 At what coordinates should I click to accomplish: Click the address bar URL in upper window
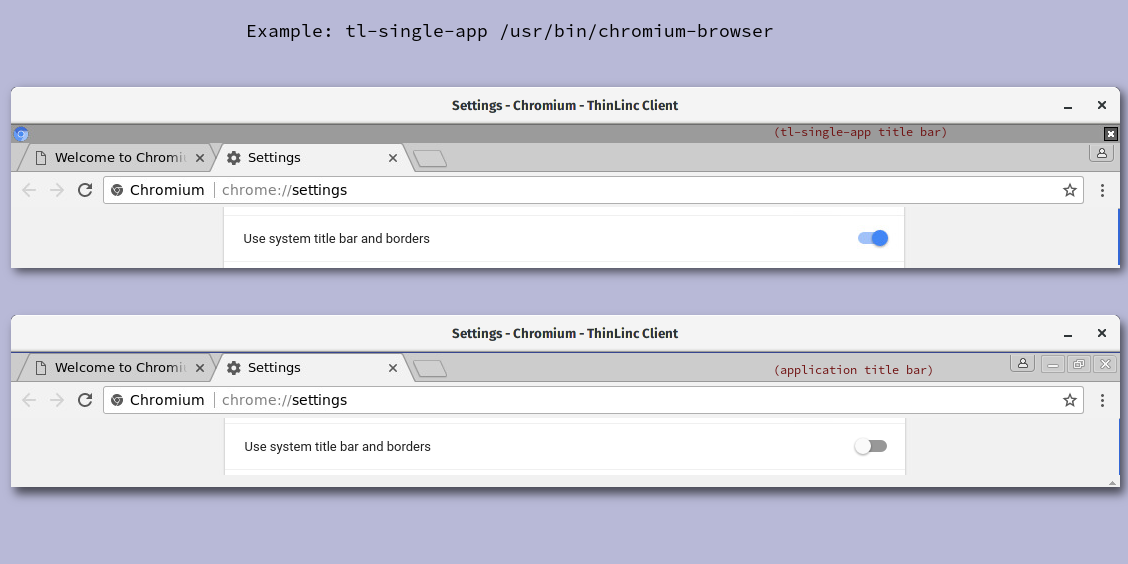click(x=284, y=190)
